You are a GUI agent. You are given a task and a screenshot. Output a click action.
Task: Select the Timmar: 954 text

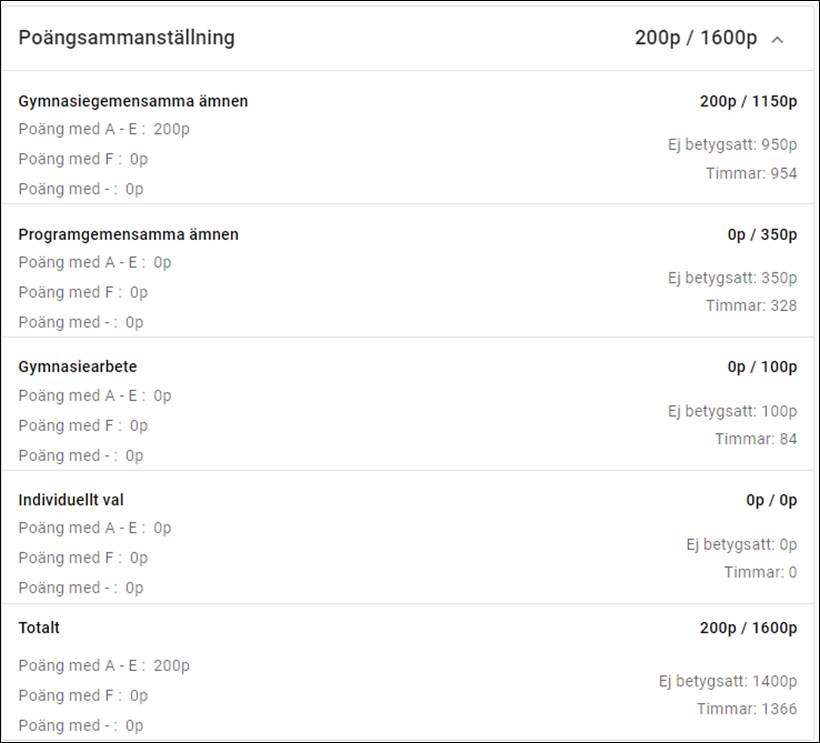pos(751,173)
